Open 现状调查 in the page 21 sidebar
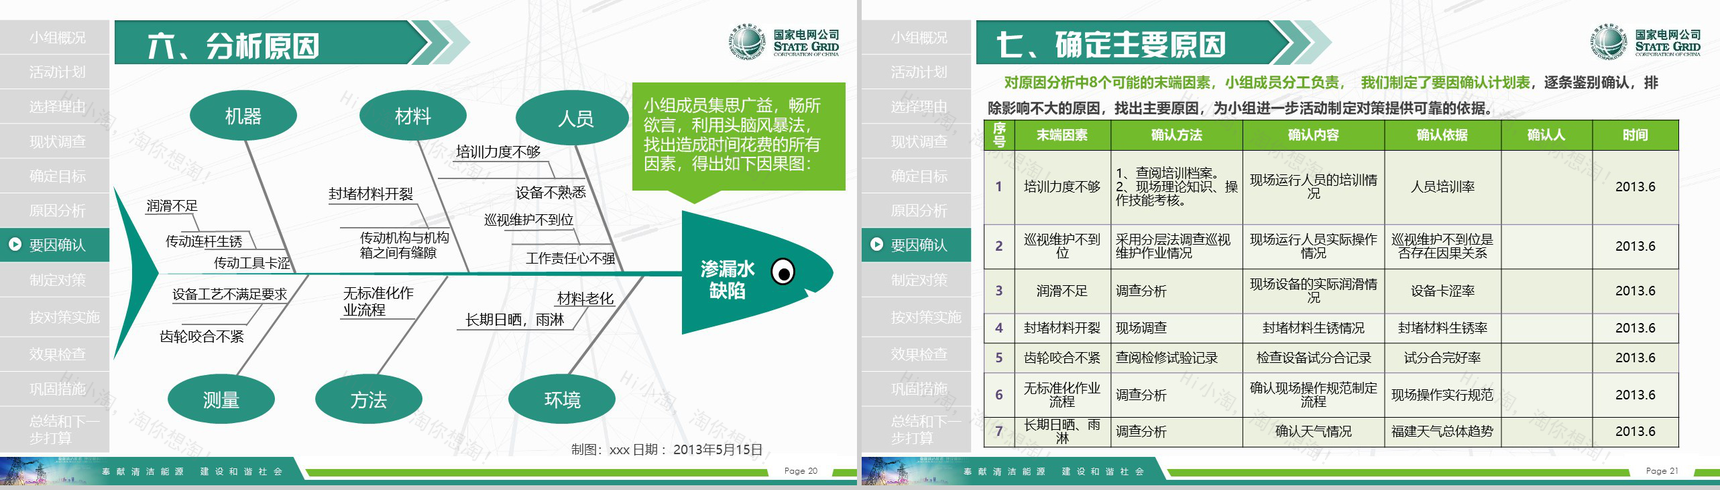This screenshot has height=490, width=1720. coord(917,141)
